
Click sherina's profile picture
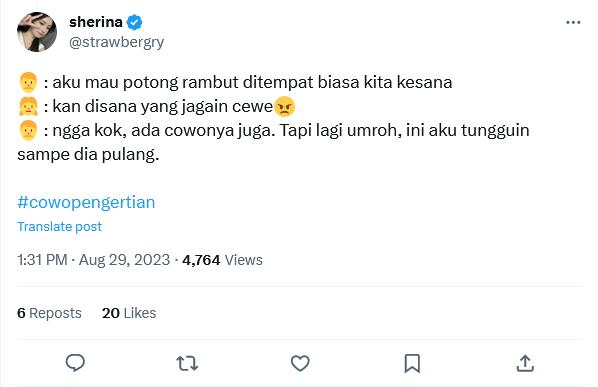point(37,32)
